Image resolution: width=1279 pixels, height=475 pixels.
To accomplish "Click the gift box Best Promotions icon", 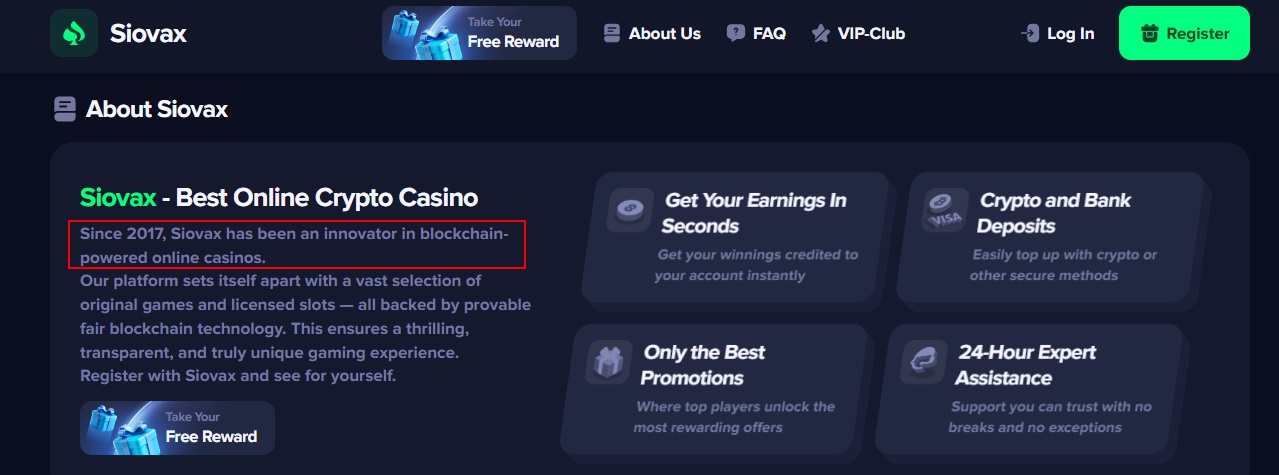I will [604, 361].
